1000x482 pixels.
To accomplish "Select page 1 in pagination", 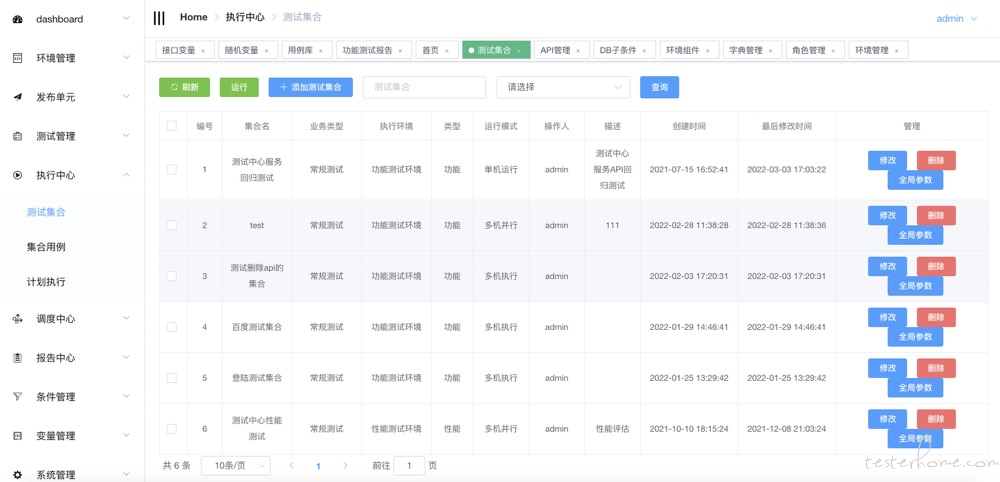I will coord(318,465).
